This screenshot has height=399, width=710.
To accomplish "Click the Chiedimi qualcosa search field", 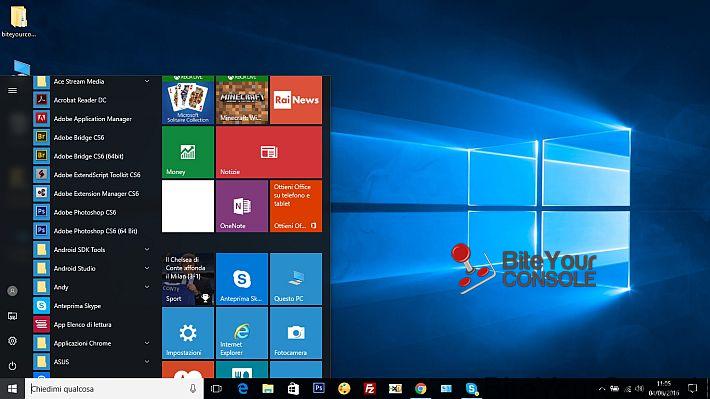I will point(109,389).
